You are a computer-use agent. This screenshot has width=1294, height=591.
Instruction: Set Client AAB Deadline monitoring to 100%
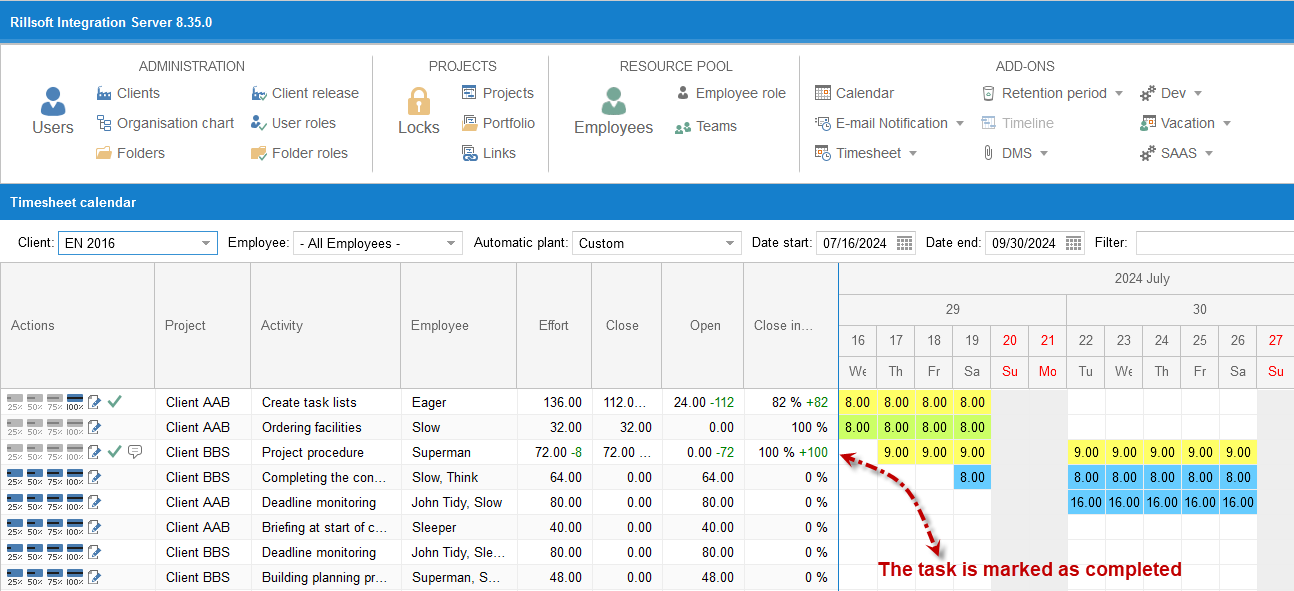(75, 502)
